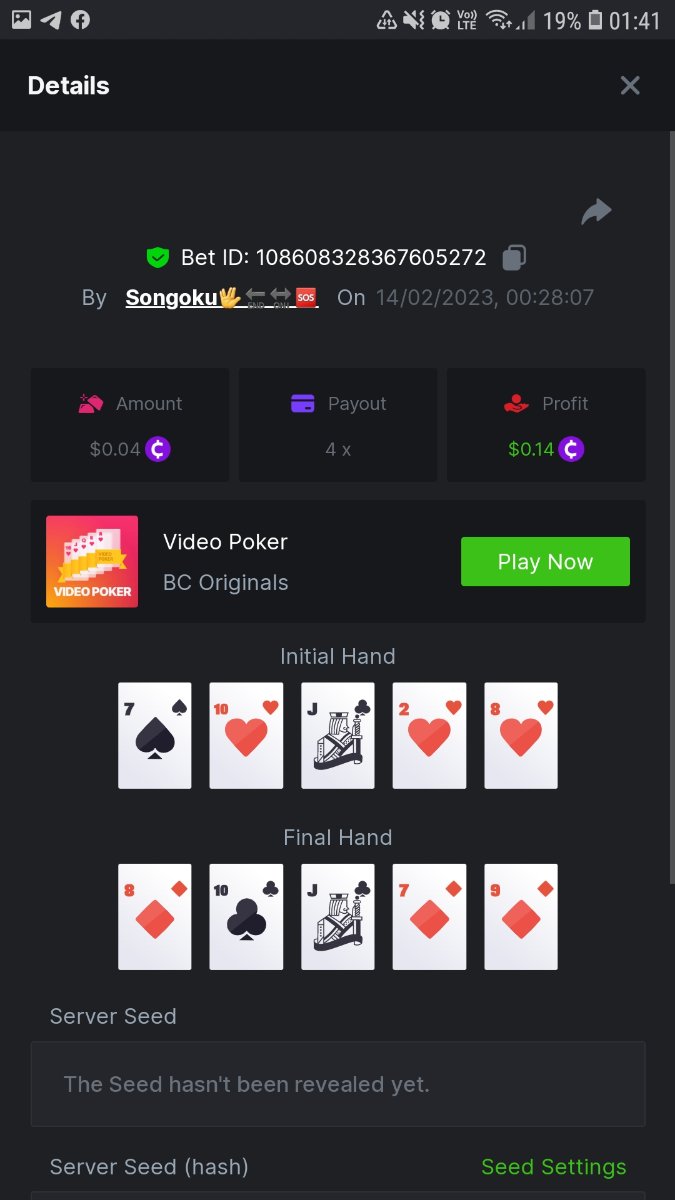
Task: Tap the share arrow icon
Action: (x=596, y=212)
